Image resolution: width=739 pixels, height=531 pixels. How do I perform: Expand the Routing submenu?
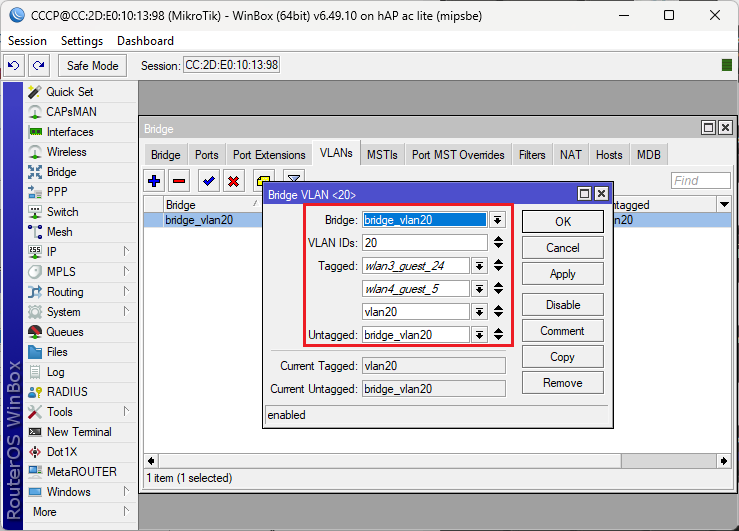point(126,291)
